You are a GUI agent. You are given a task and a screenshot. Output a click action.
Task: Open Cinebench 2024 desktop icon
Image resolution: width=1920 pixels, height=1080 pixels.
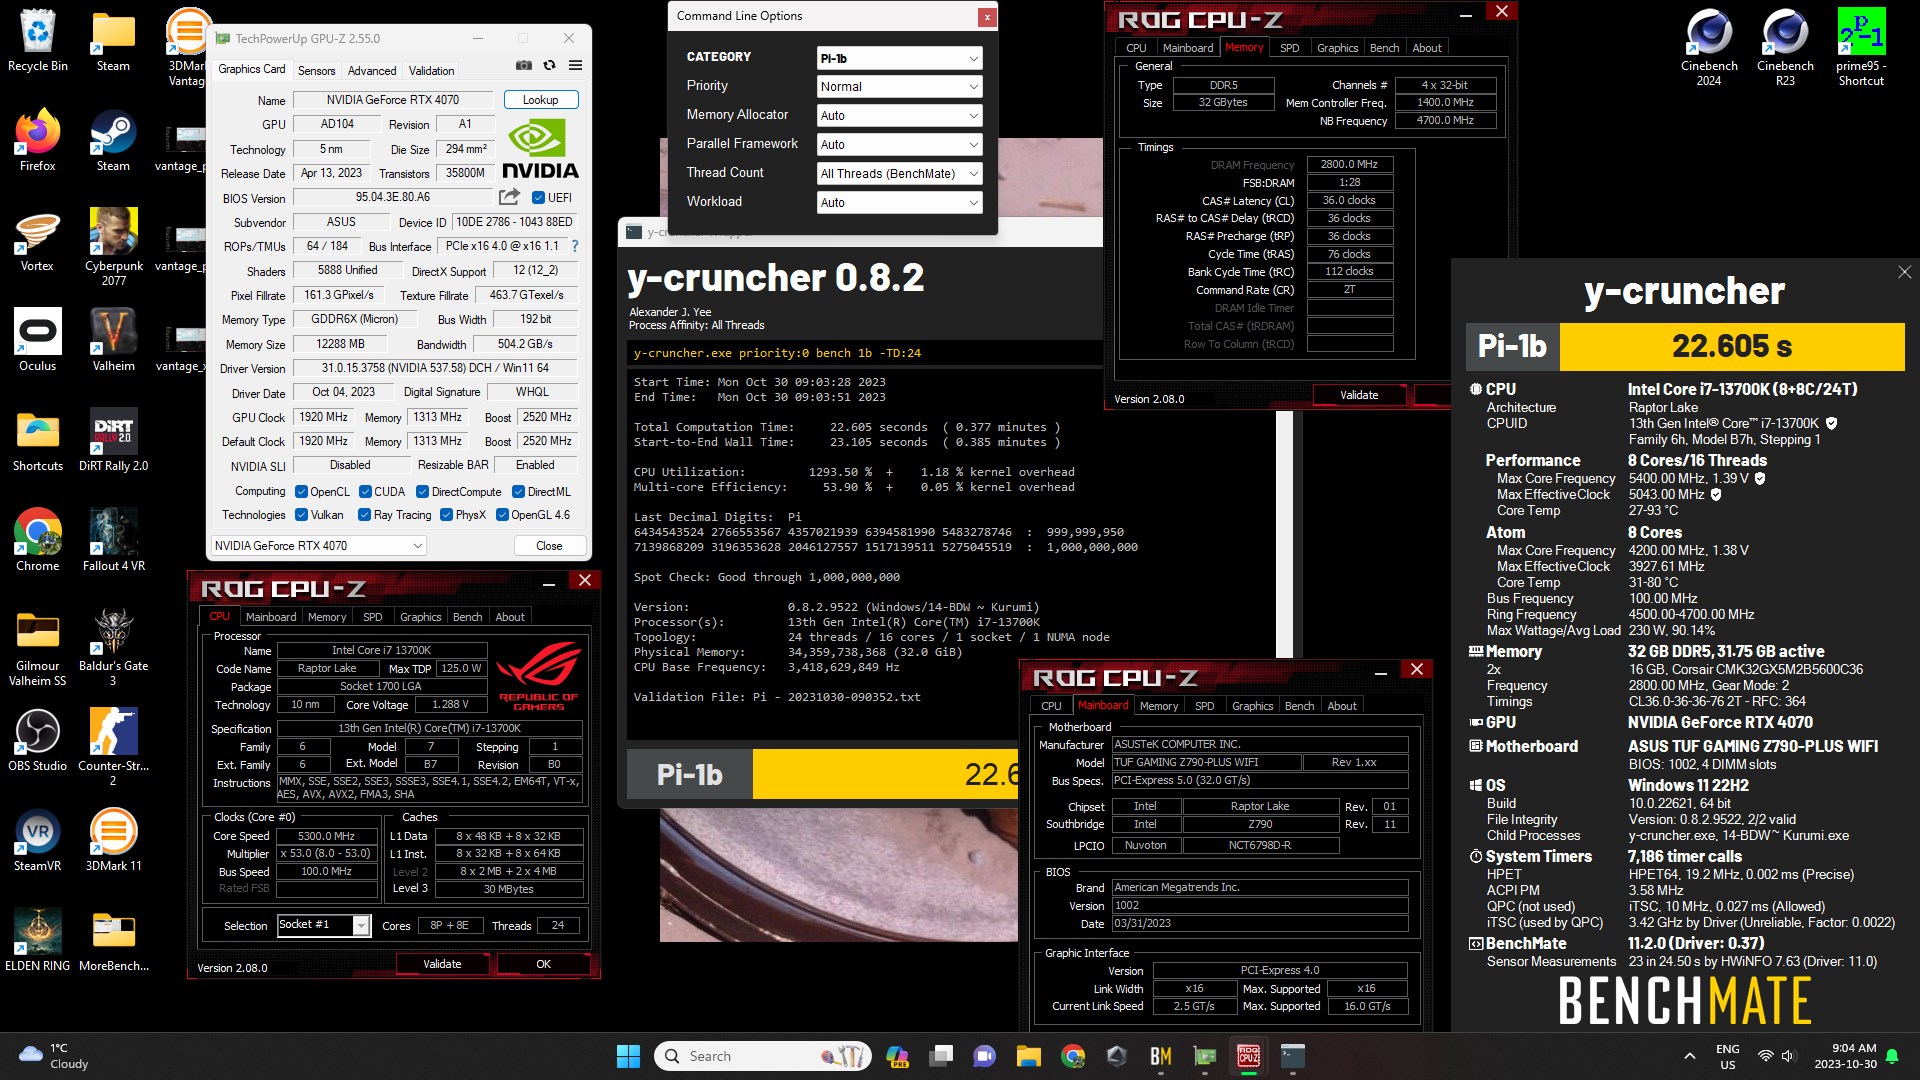tap(1709, 47)
